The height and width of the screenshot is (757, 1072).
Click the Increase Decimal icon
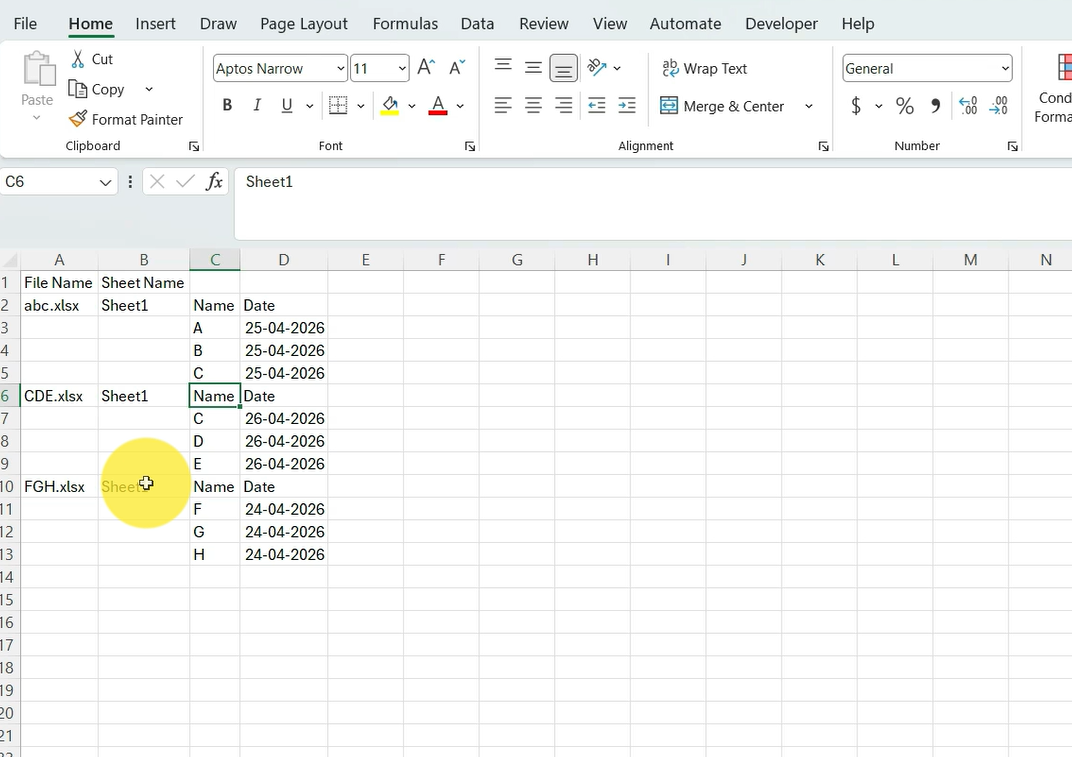pyautogui.click(x=968, y=106)
